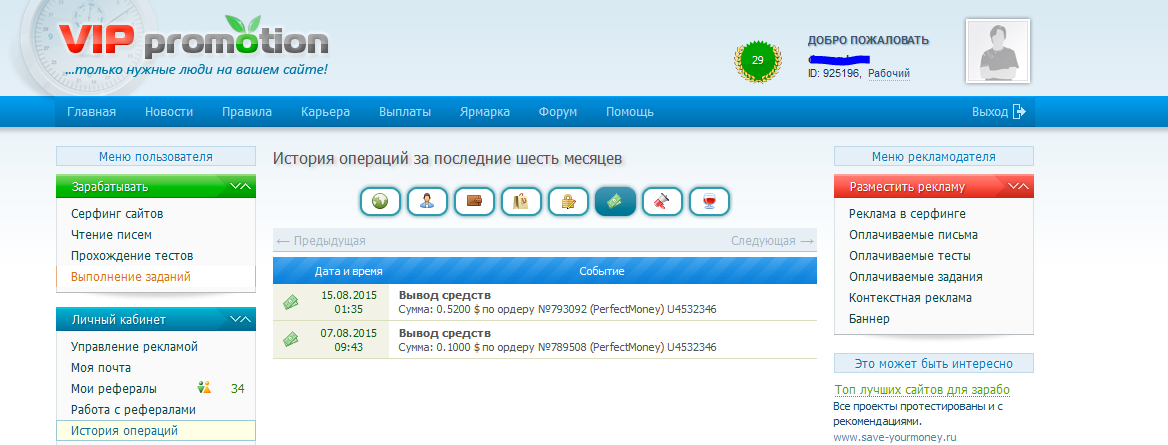Open Форум in the navigation bar
The height and width of the screenshot is (445, 1168).
coord(558,112)
